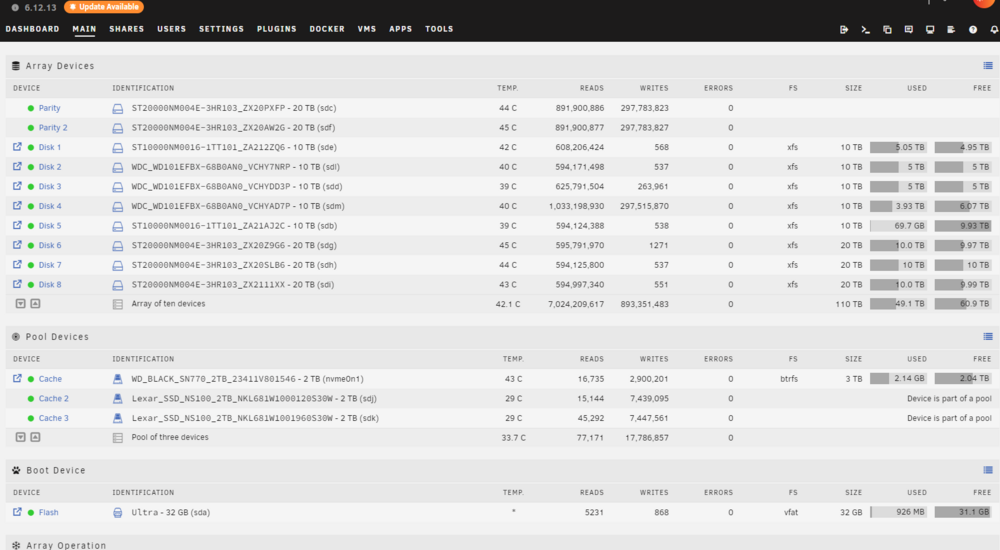The height and width of the screenshot is (550, 1000).
Task: Browse Disk 4 via its open-folder icon
Action: pos(17,205)
